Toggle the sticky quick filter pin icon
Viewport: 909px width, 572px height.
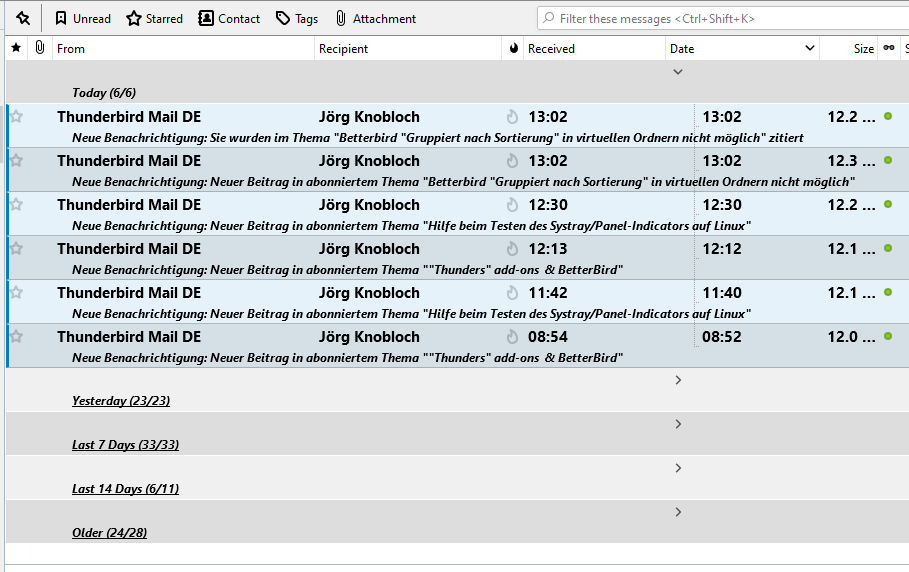(23, 19)
